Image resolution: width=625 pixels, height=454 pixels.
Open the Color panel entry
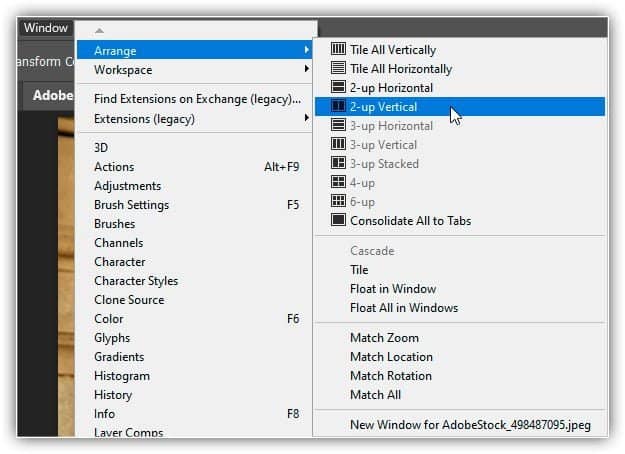(109, 319)
